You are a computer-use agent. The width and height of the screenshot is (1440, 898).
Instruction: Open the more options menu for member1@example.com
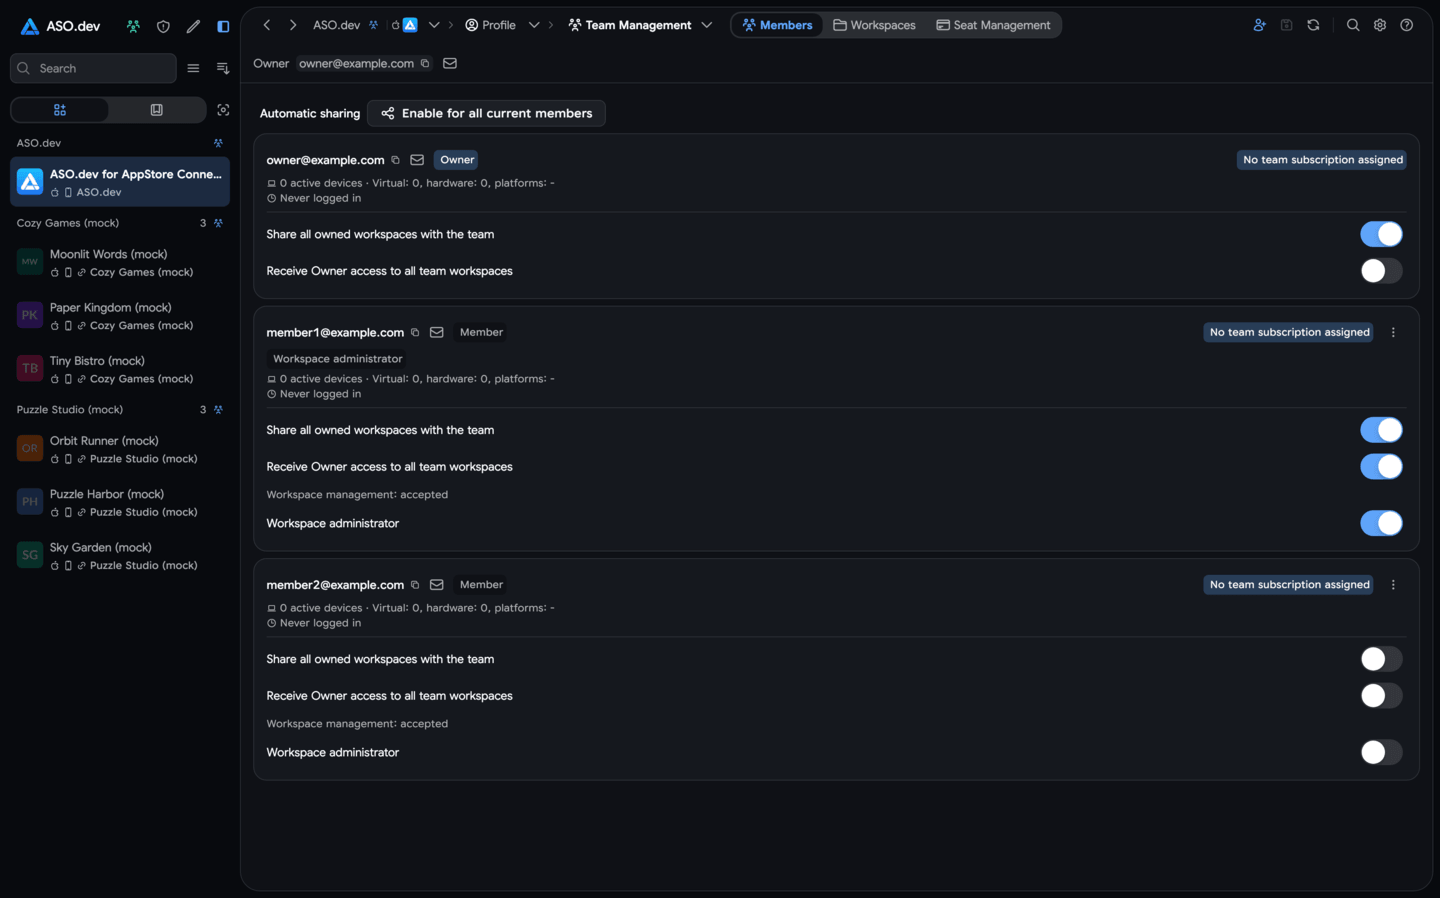pos(1393,332)
